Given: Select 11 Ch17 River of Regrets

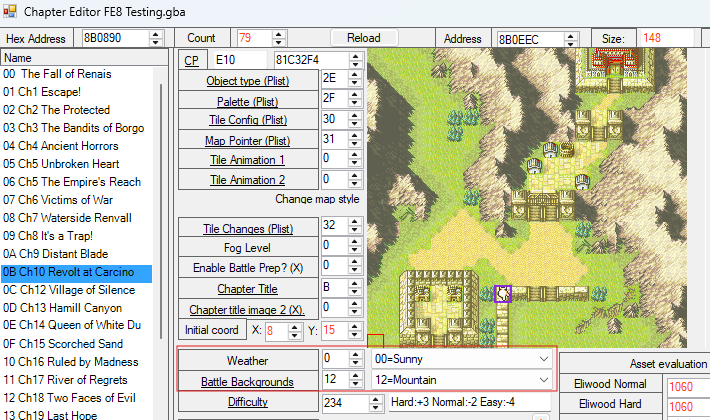Looking at the screenshot, I should 77,380.
